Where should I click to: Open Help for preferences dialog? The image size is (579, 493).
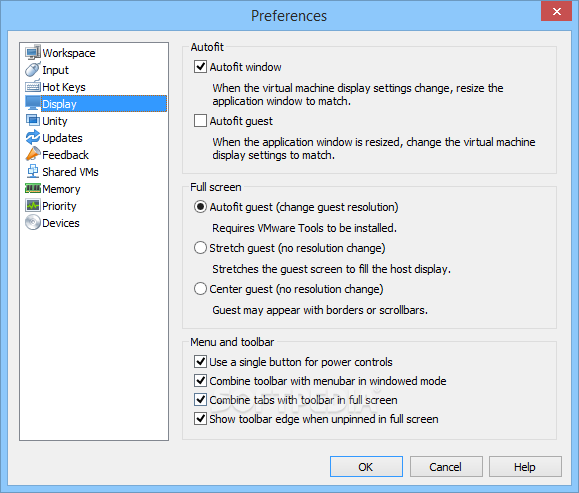tap(525, 467)
